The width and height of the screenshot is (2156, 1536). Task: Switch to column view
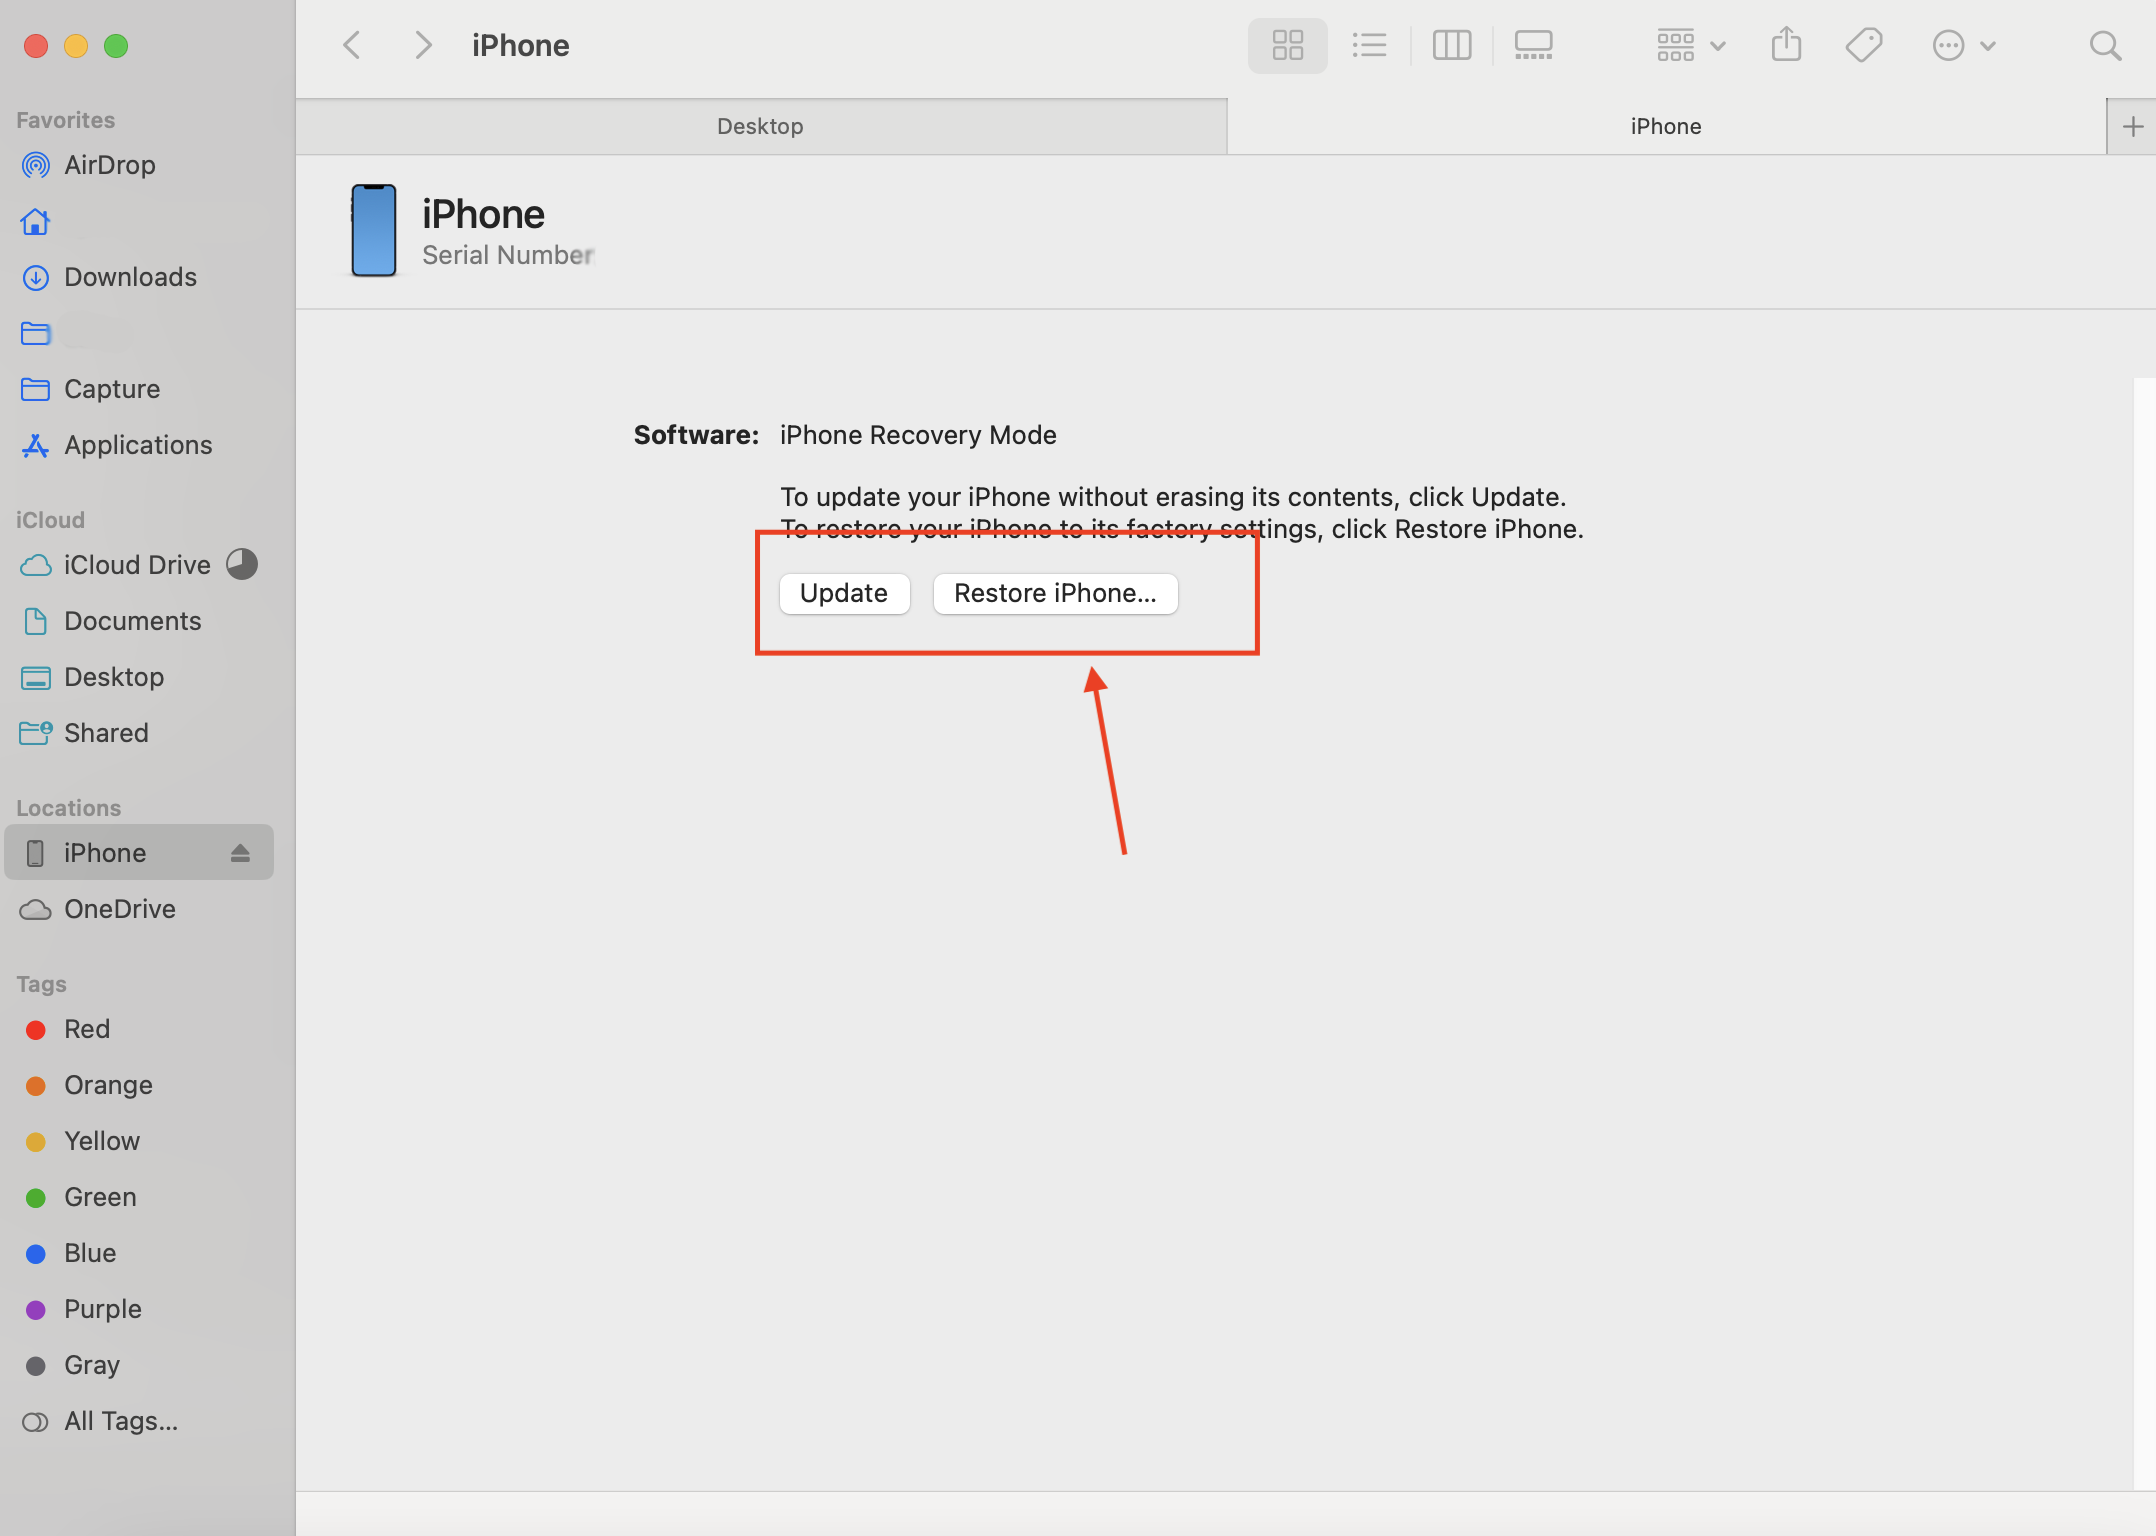(1451, 45)
